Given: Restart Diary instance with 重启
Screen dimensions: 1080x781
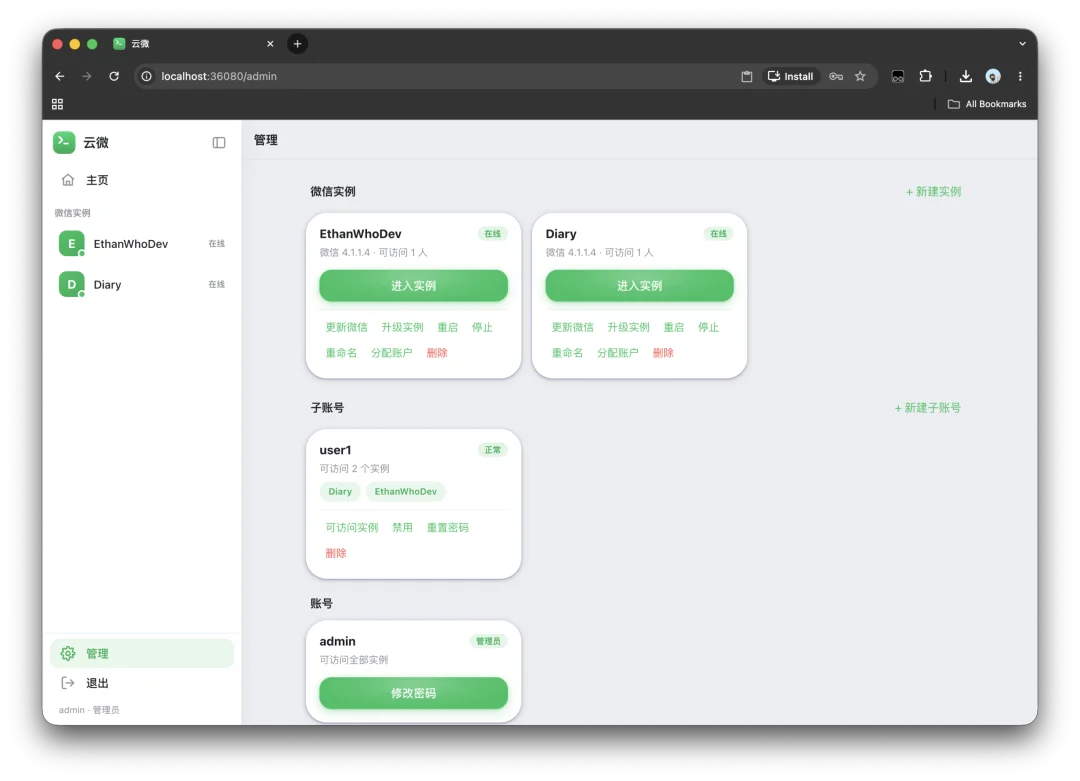Looking at the screenshot, I should [x=674, y=327].
